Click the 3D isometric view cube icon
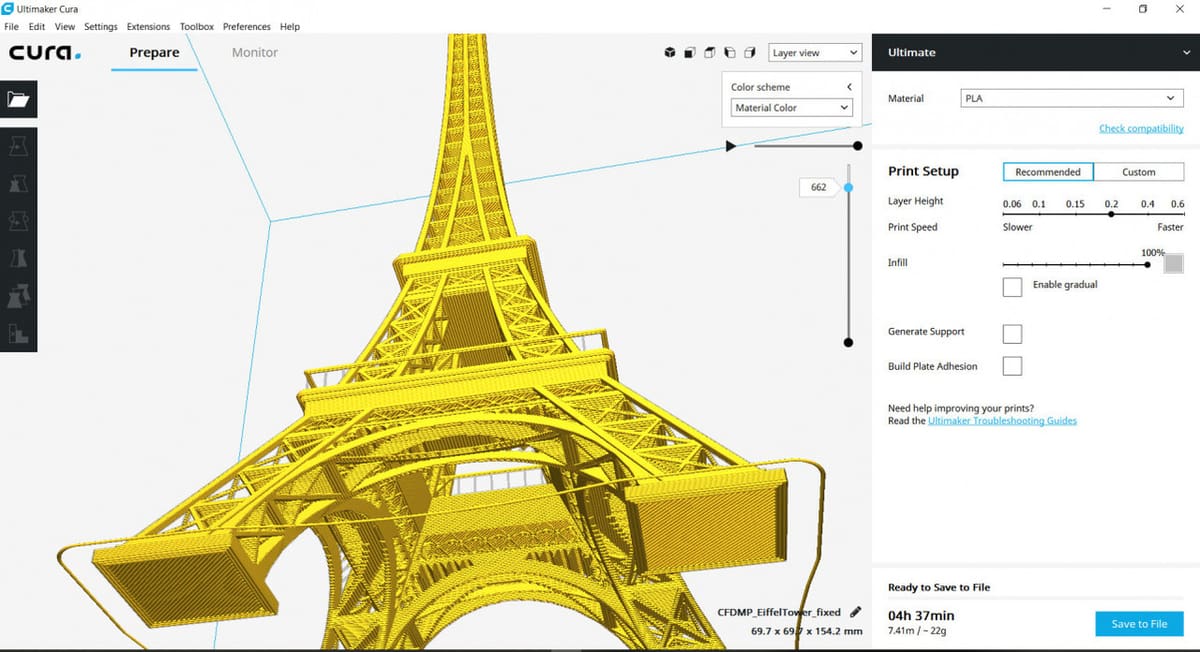Viewport: 1200px width, 652px height. (x=670, y=53)
